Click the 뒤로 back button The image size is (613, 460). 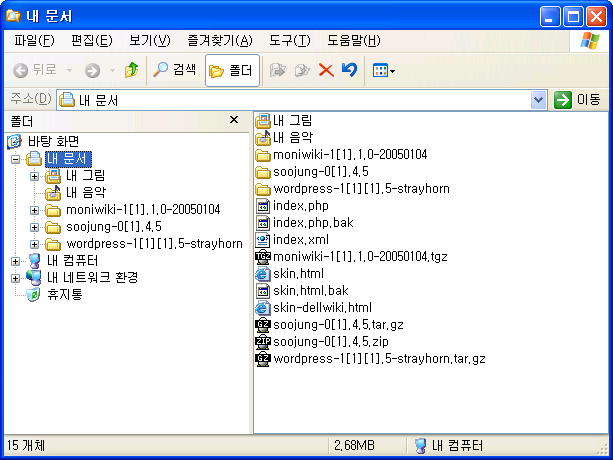(35, 70)
